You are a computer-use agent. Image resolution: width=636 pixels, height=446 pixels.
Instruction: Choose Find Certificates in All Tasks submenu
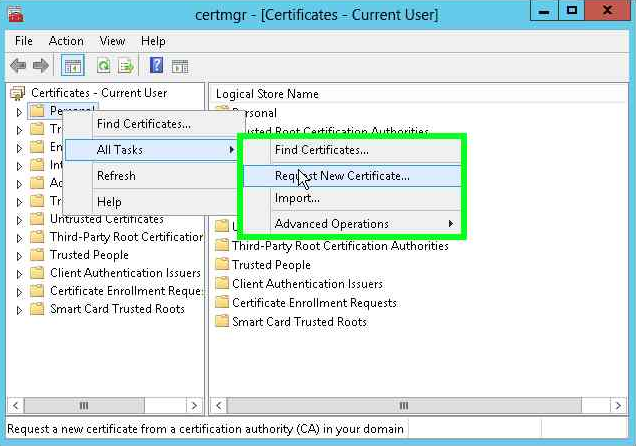click(352, 150)
